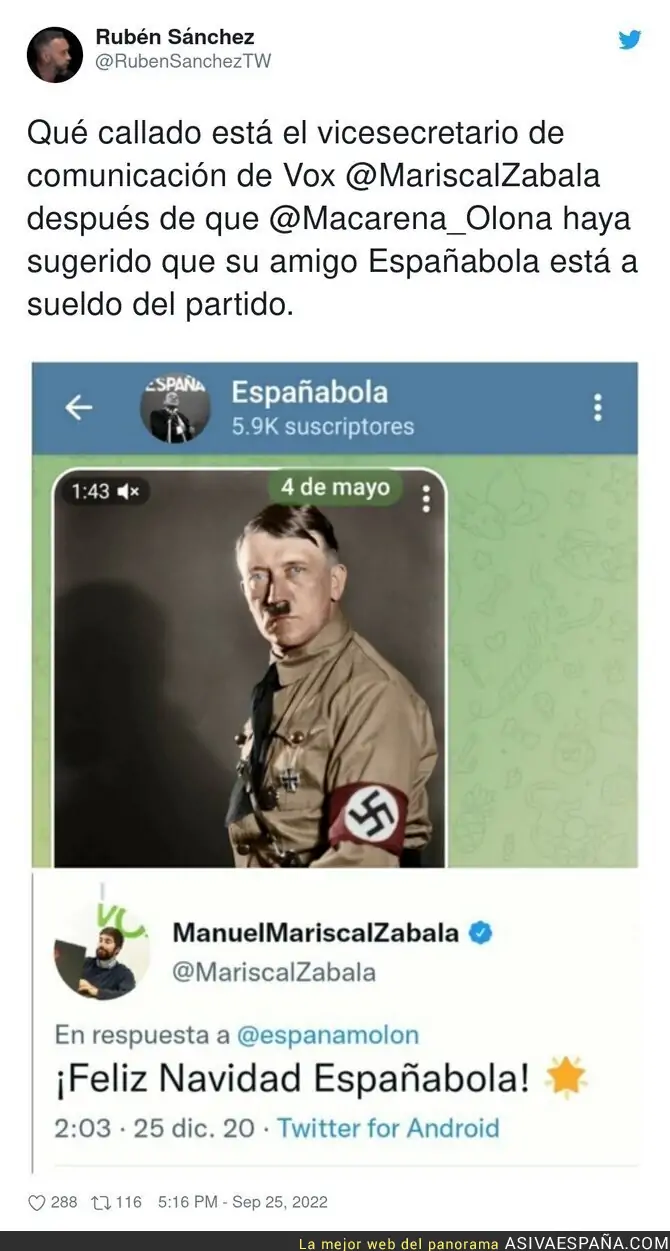Click the @RubenSanchezTW handle
The height and width of the screenshot is (1251, 670).
click(183, 61)
